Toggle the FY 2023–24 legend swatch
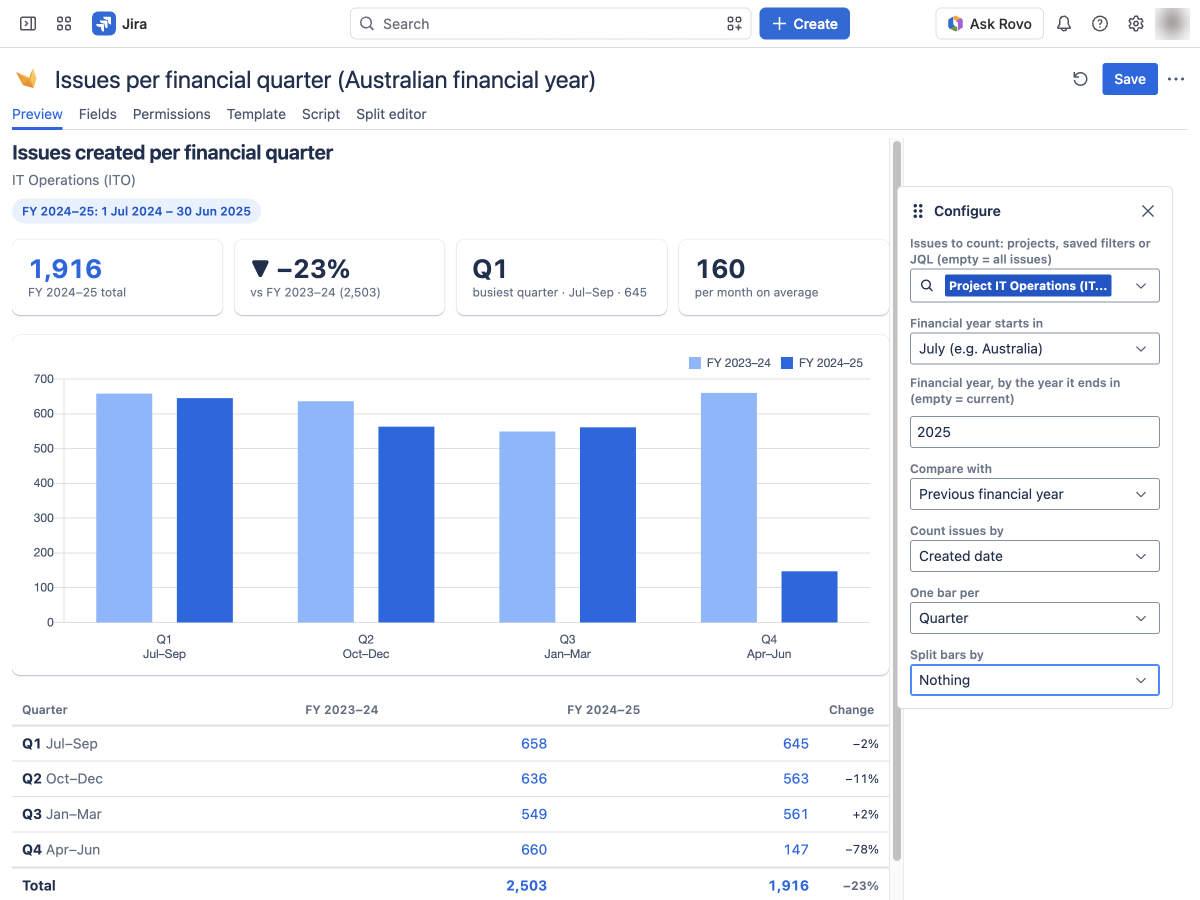Image resolution: width=1200 pixels, height=900 pixels. click(695, 363)
